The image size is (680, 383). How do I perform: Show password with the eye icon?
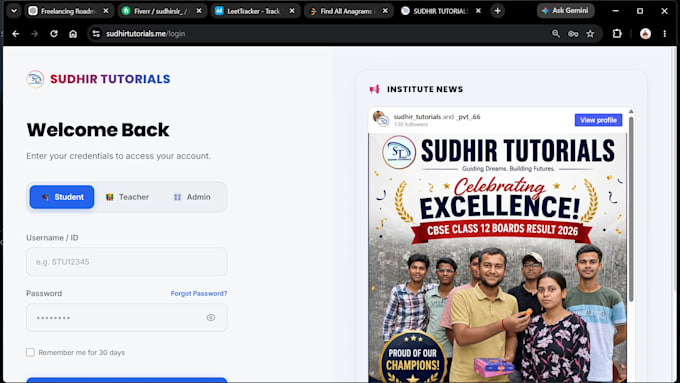[211, 318]
